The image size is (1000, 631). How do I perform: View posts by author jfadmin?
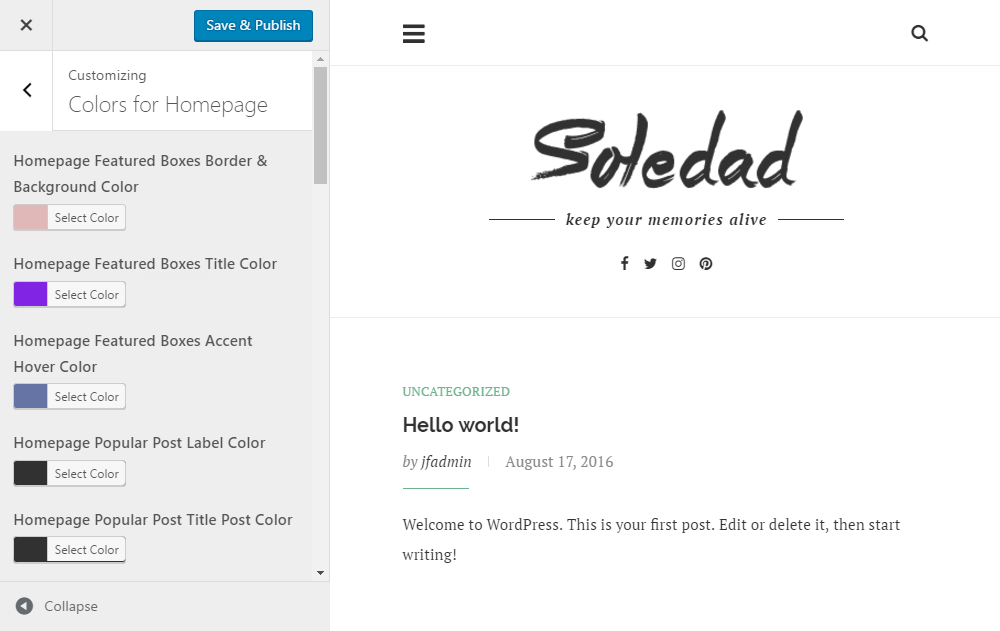coord(447,462)
